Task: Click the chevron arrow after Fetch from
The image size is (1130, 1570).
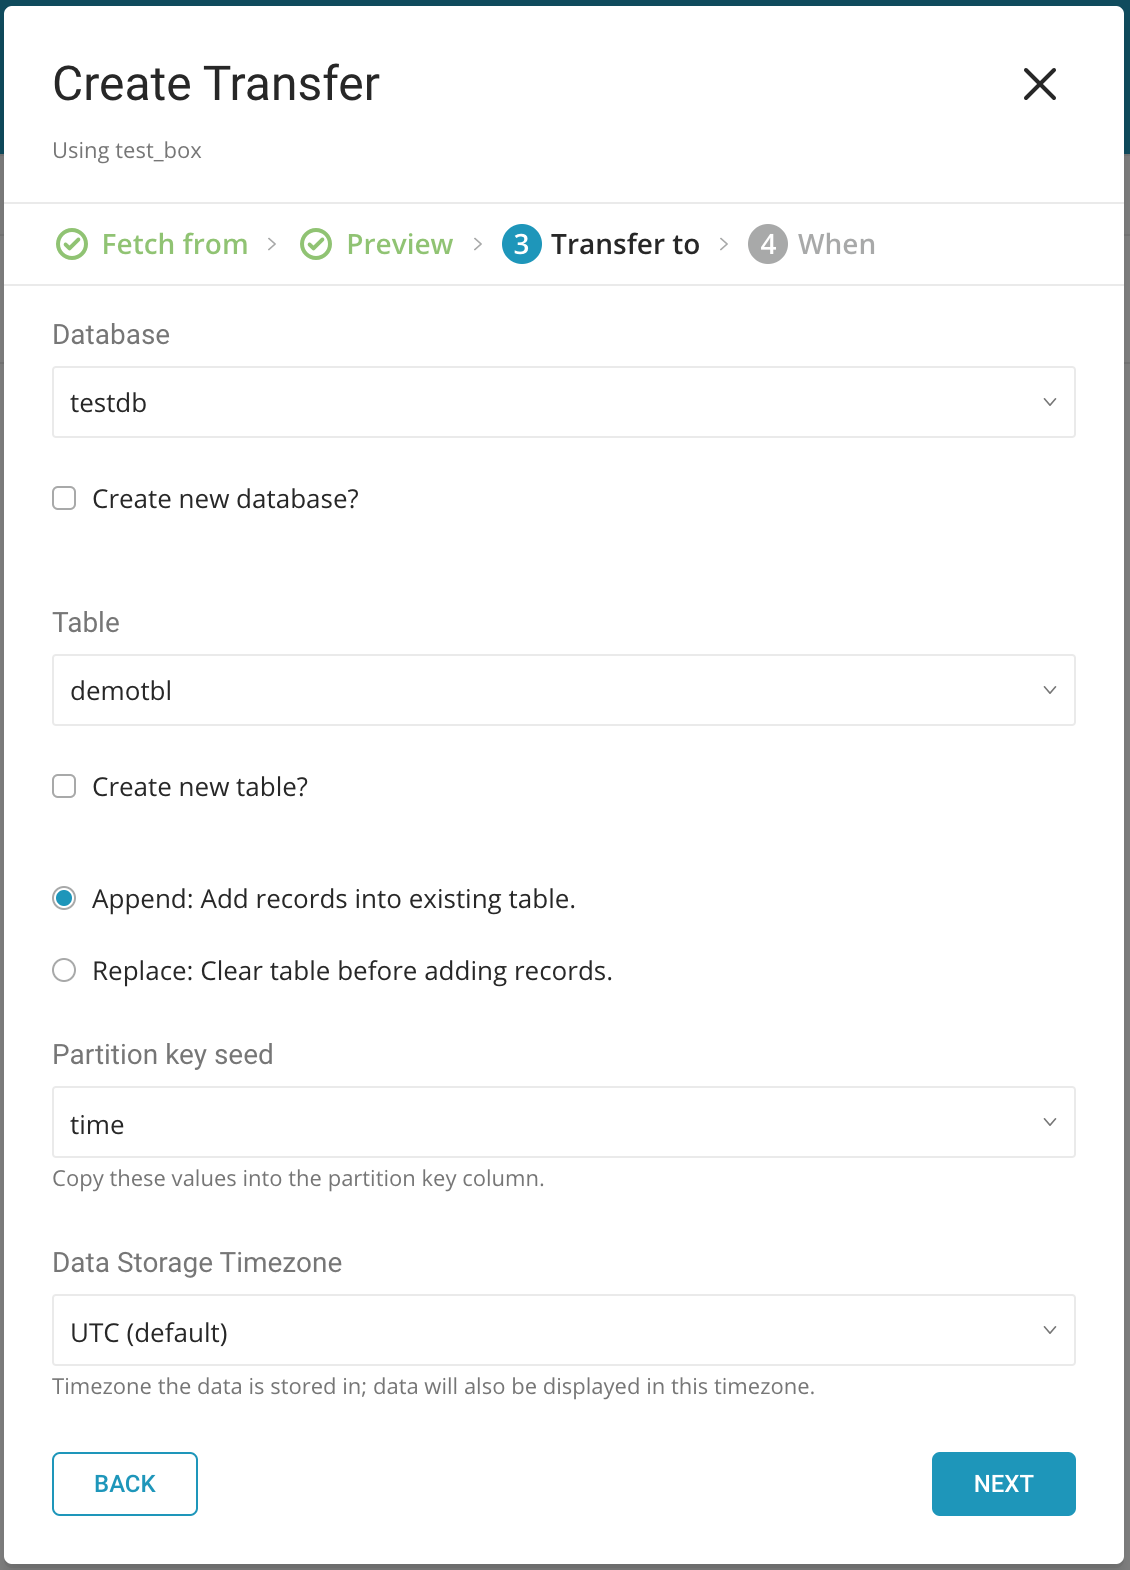Action: pyautogui.click(x=272, y=244)
